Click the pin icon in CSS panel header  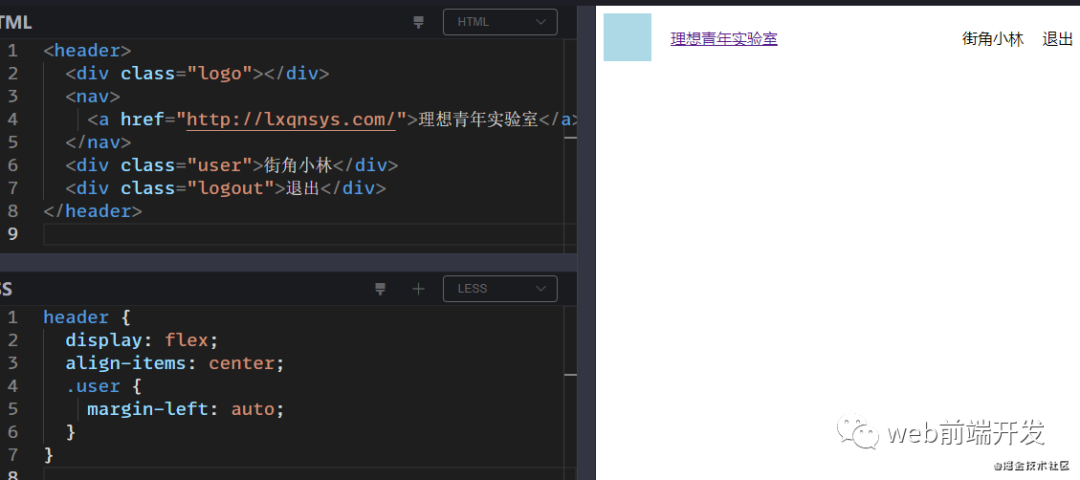pyautogui.click(x=380, y=289)
